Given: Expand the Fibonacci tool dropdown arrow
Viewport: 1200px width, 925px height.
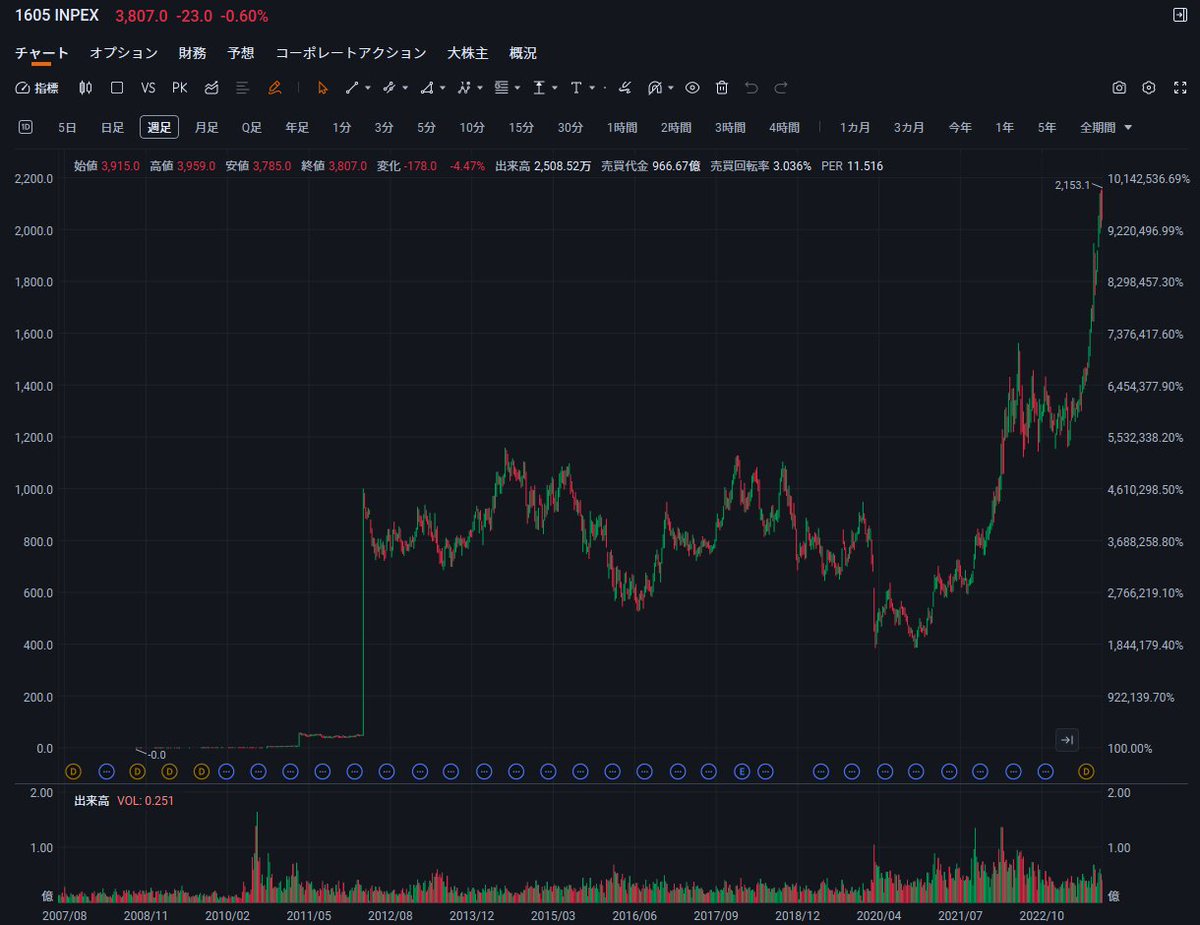Looking at the screenshot, I should [x=517, y=88].
